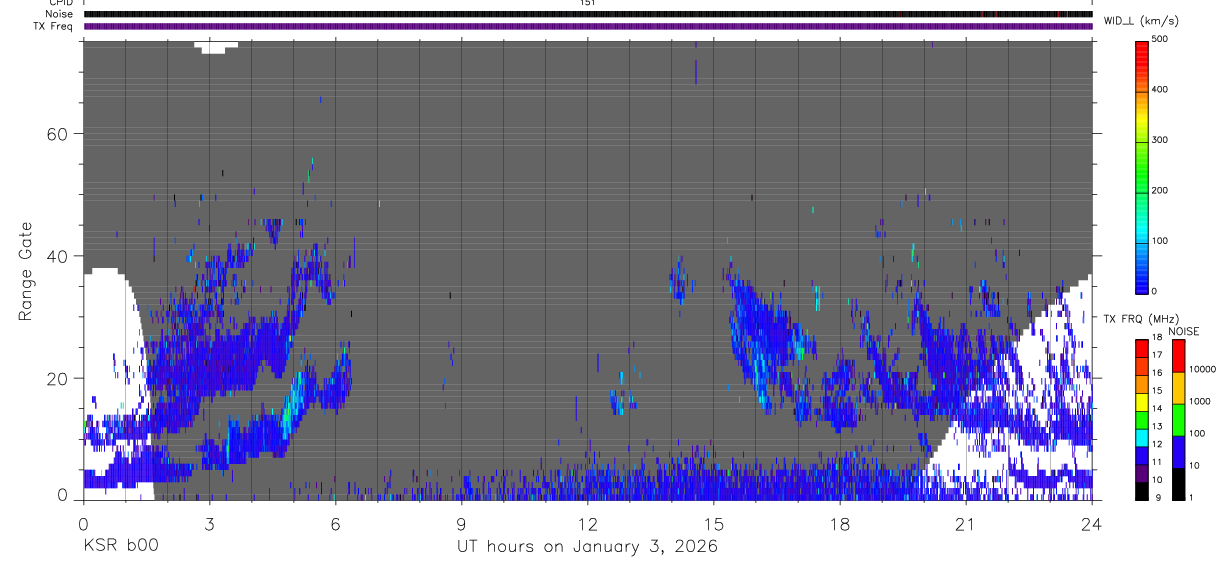This screenshot has width=1228, height=567.
Task: Click the '16' tick on the TX FRQ legend
Action: pyautogui.click(x=1157, y=373)
